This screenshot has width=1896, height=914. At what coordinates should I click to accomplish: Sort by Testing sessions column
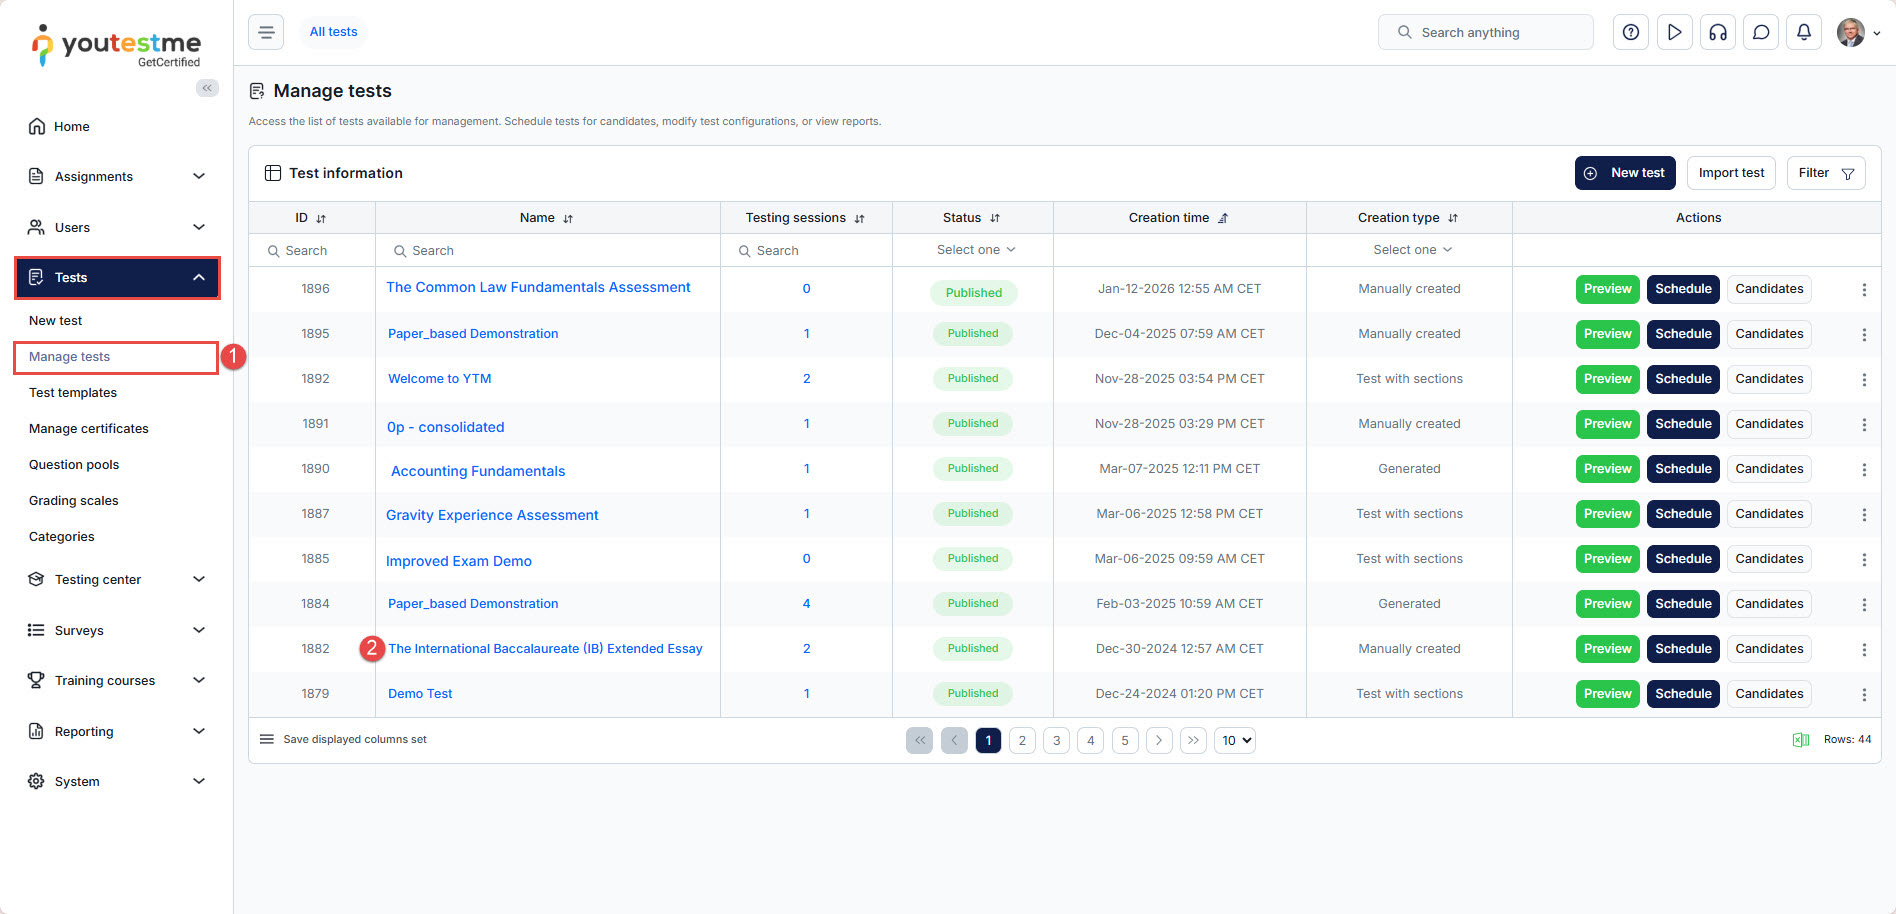(x=859, y=218)
